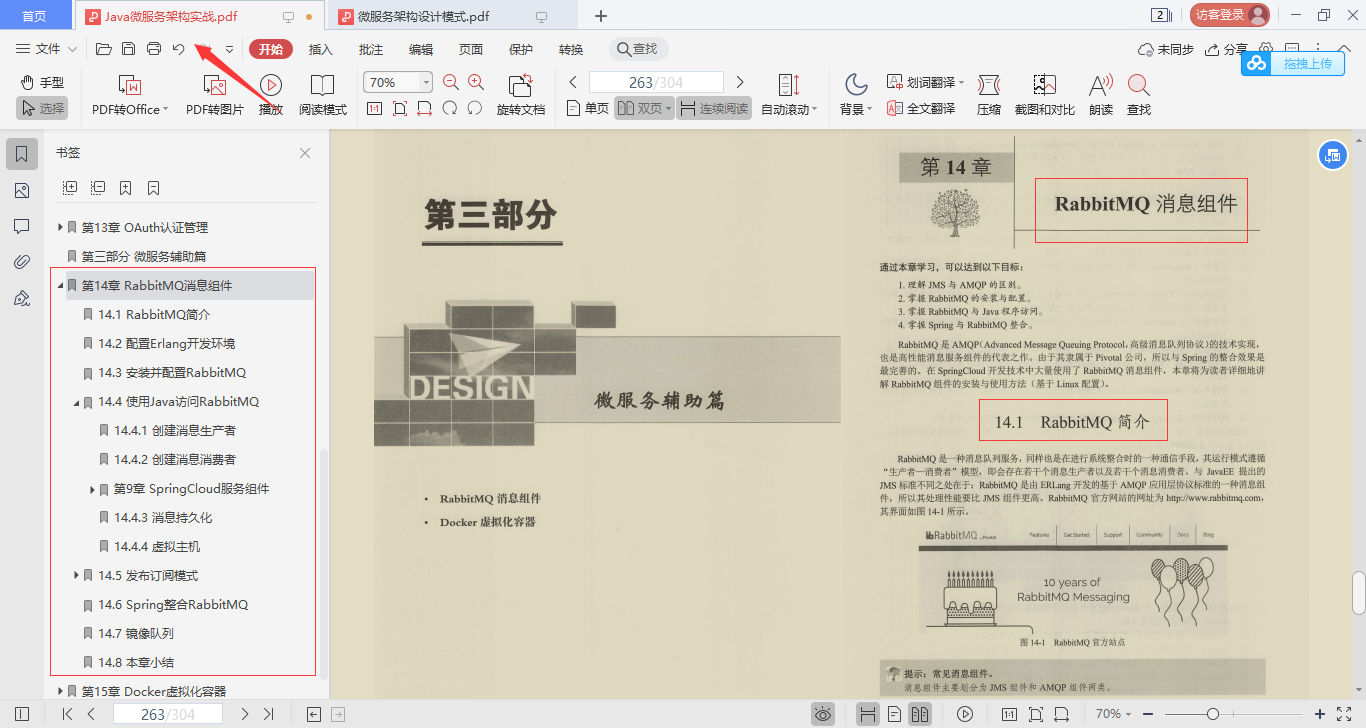Screen dimensions: 1366x728
Task: Click 访客登录 login button
Action: tap(1230, 15)
